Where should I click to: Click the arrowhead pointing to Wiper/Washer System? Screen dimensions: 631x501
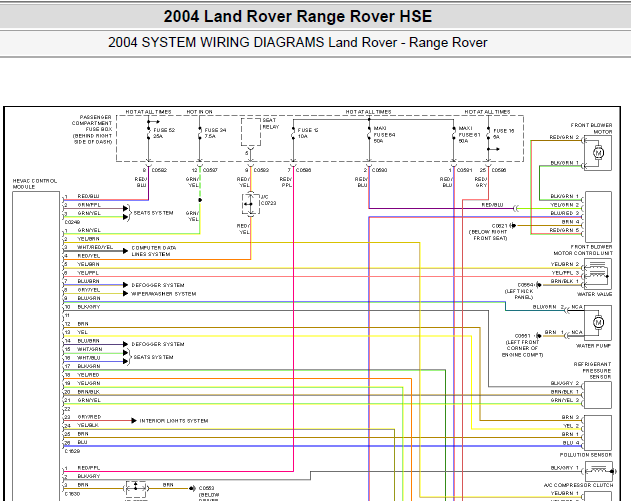click(x=126, y=294)
